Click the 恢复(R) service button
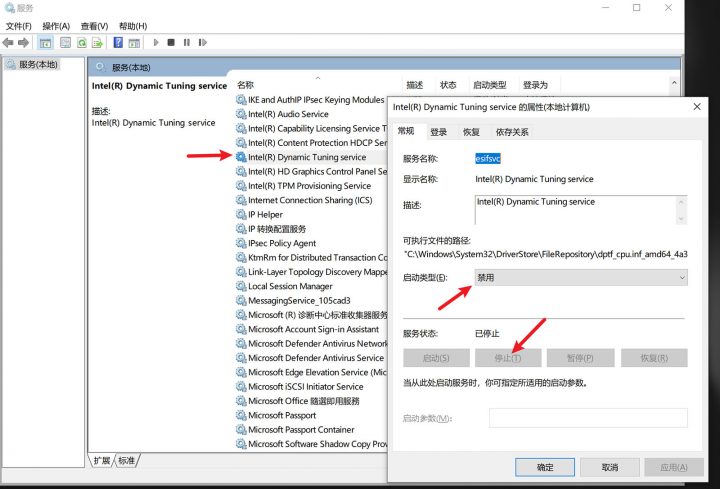720x489 pixels. [654, 358]
